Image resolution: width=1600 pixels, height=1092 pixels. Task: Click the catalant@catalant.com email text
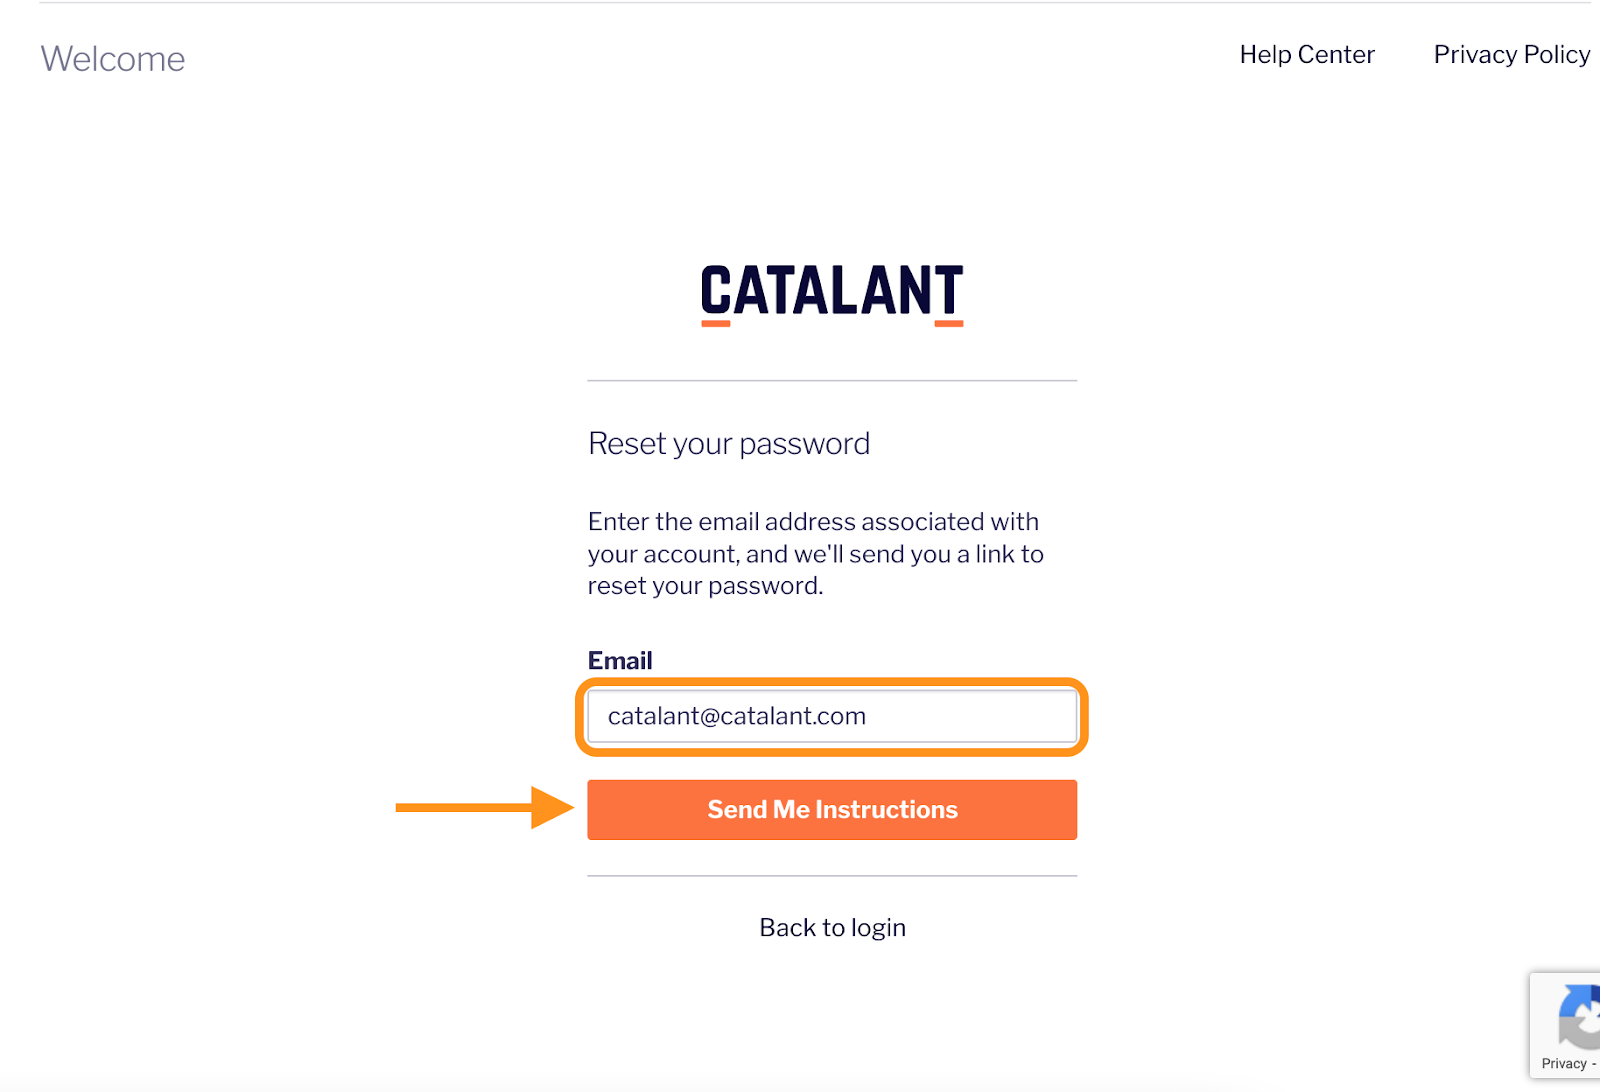[736, 716]
